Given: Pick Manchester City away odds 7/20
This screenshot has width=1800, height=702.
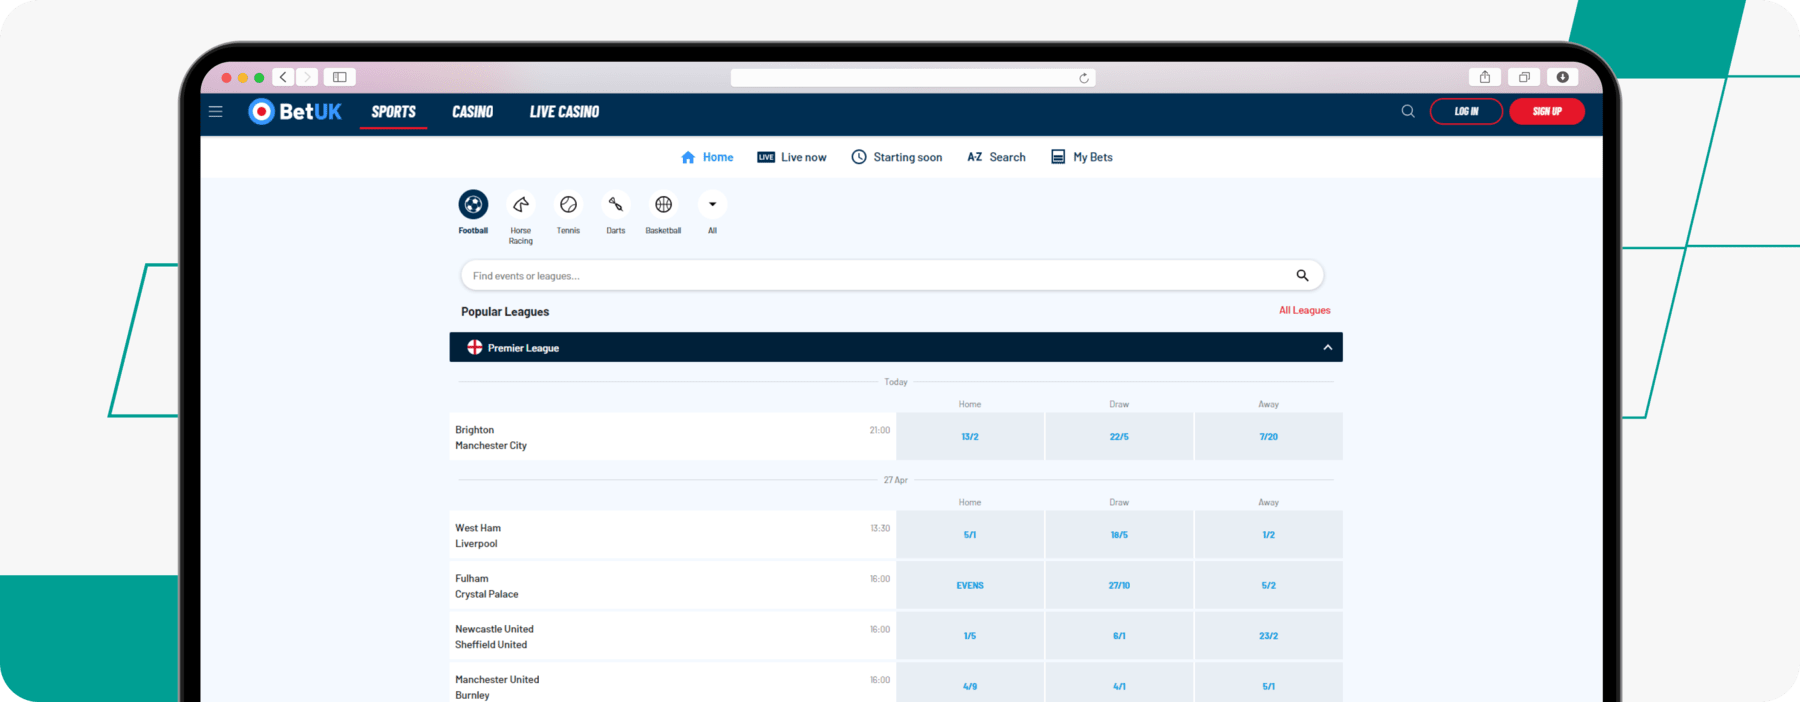Looking at the screenshot, I should point(1269,437).
